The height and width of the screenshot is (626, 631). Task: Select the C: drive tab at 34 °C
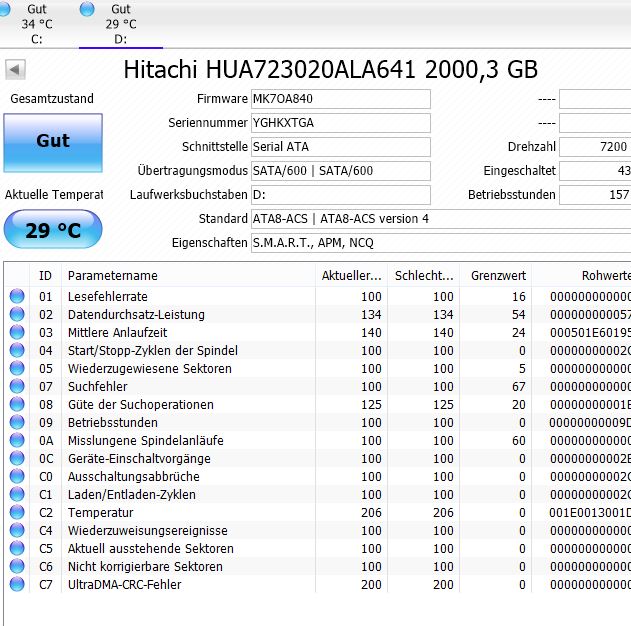(x=36, y=24)
